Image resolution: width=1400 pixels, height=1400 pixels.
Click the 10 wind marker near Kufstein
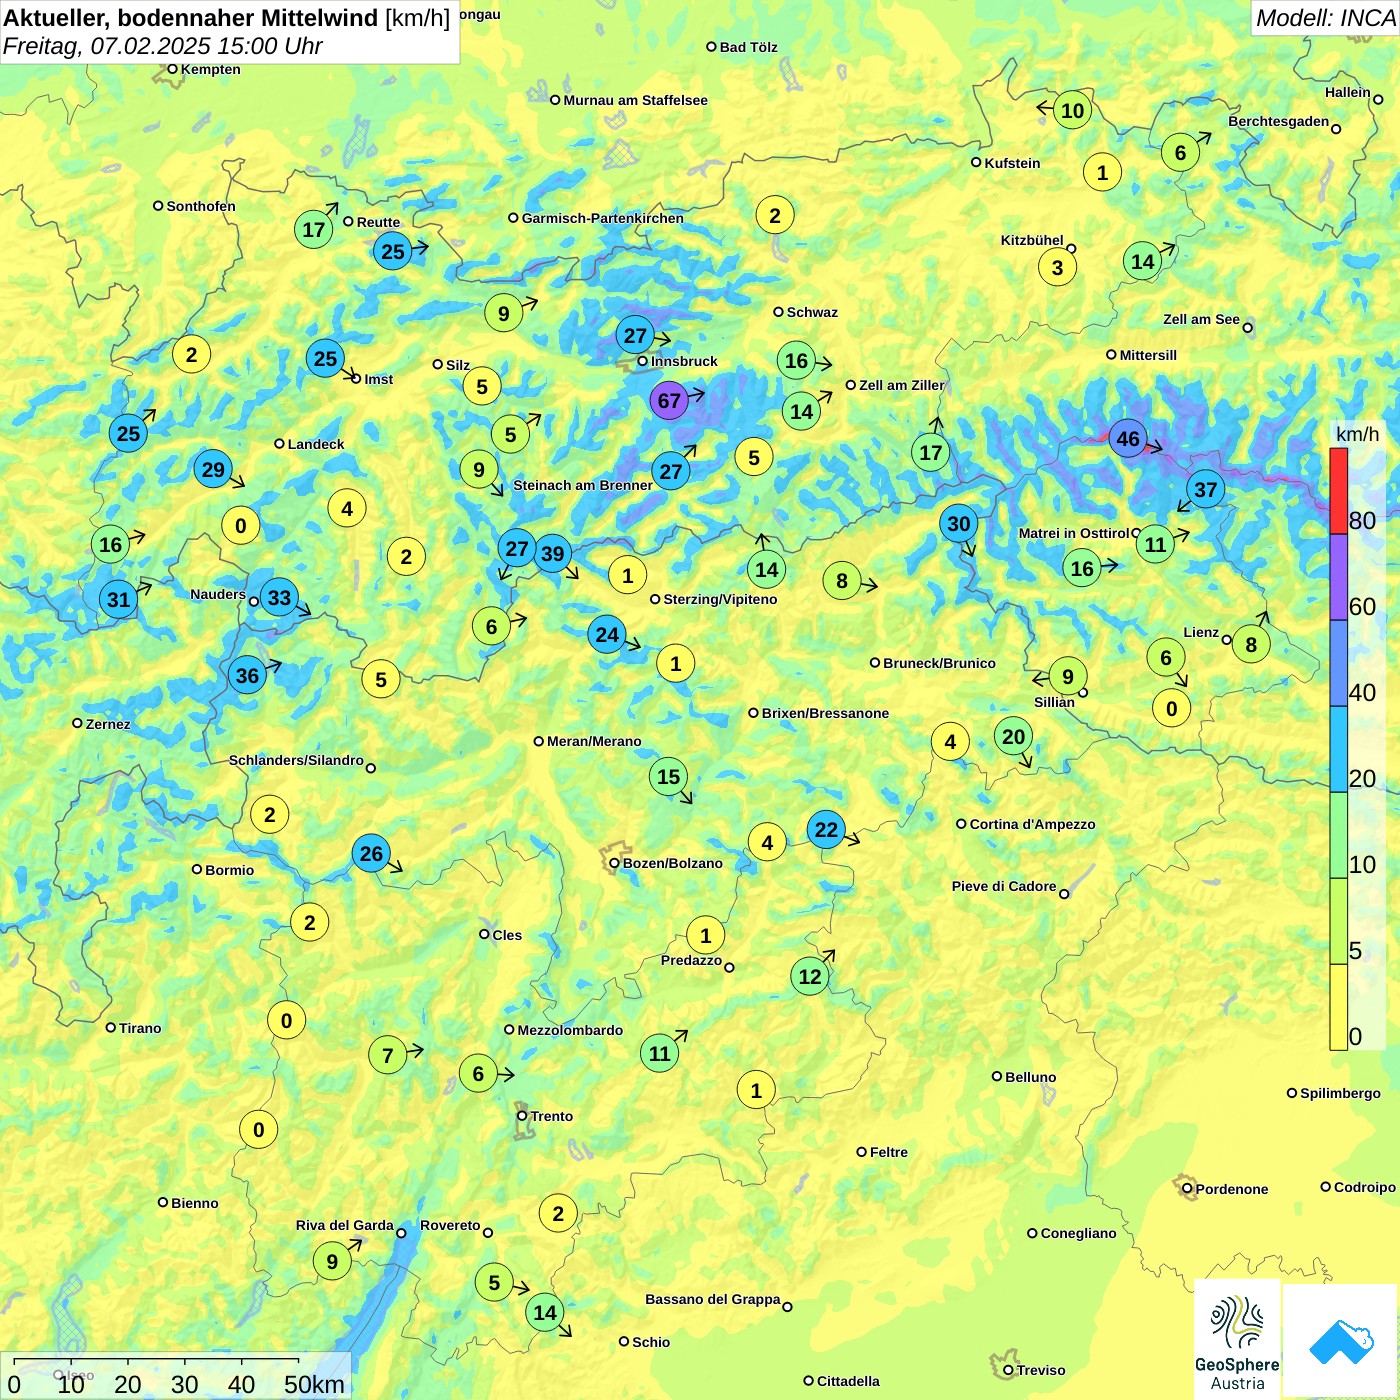pyautogui.click(x=1072, y=111)
